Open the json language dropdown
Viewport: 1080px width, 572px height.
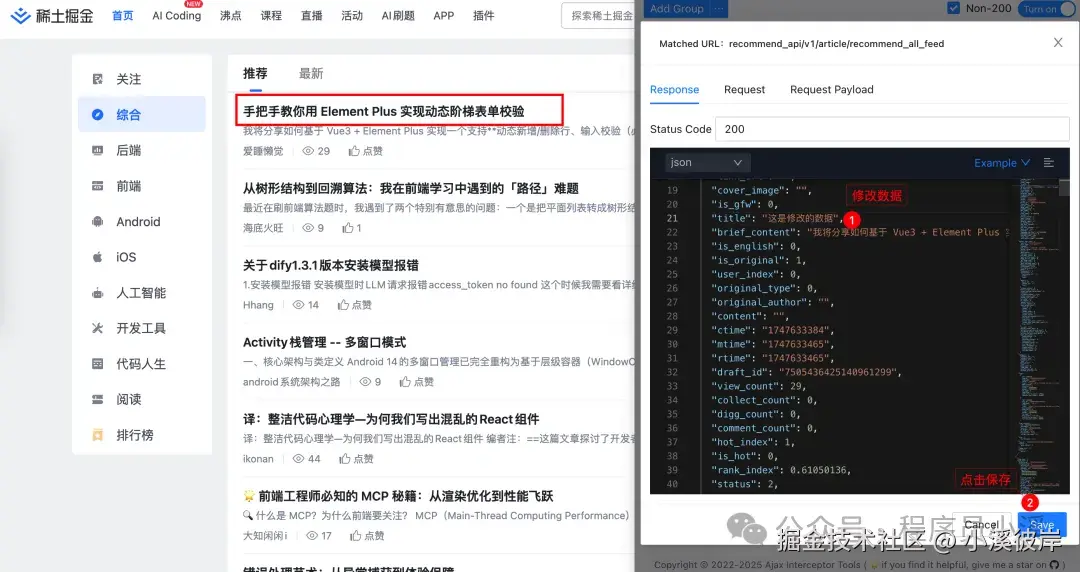pos(706,163)
